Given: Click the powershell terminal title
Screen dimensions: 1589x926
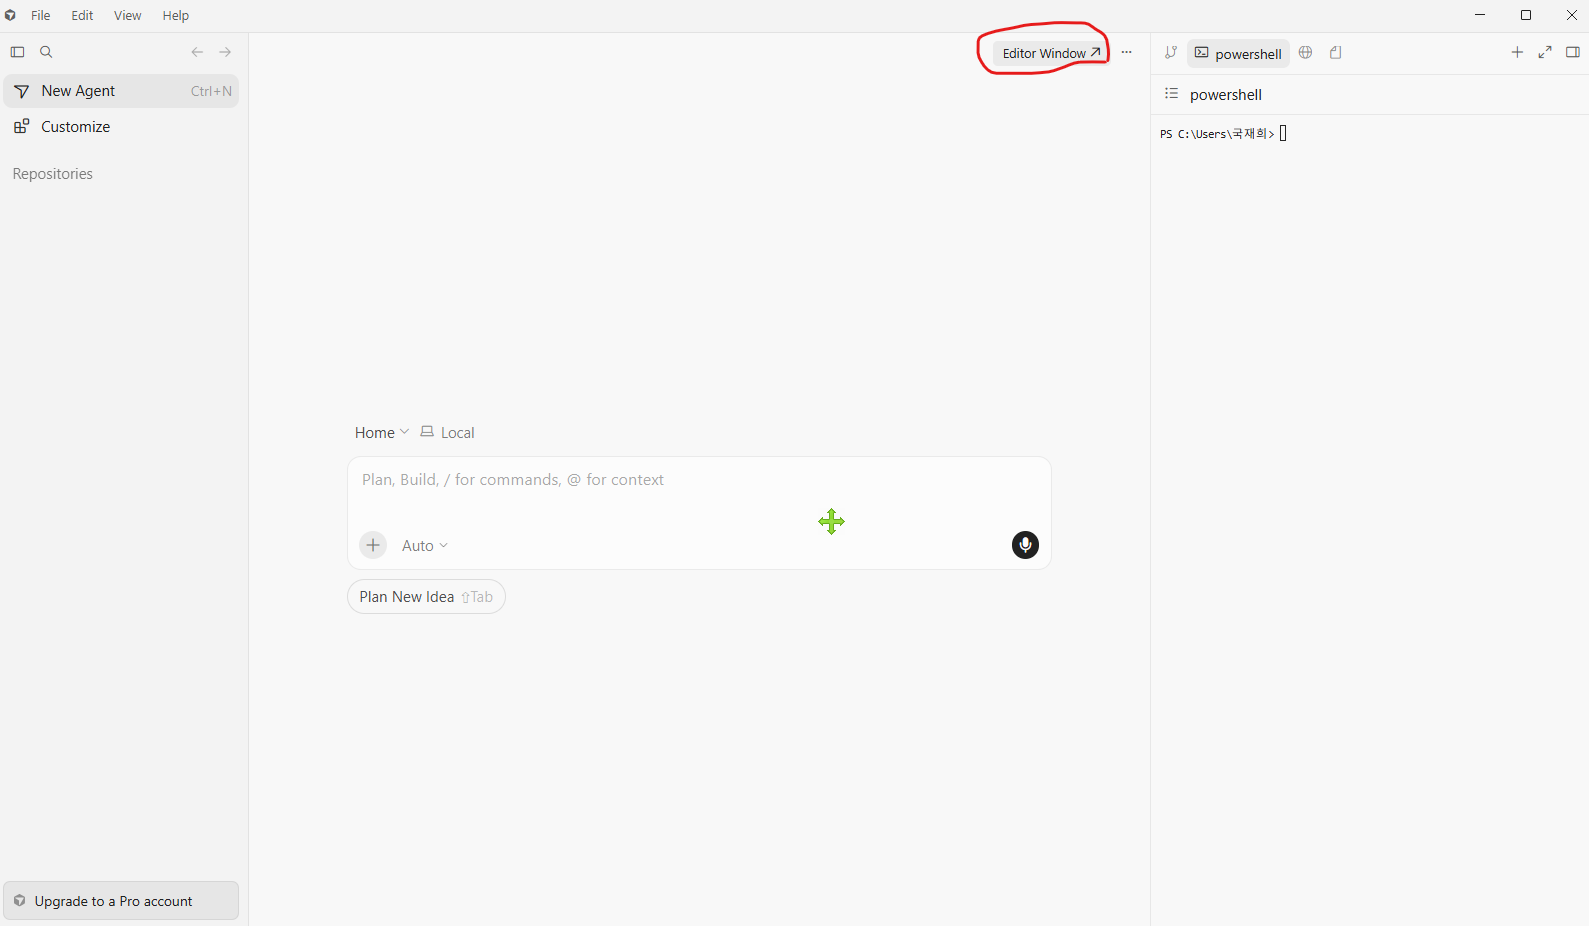Looking at the screenshot, I should coord(1226,95).
